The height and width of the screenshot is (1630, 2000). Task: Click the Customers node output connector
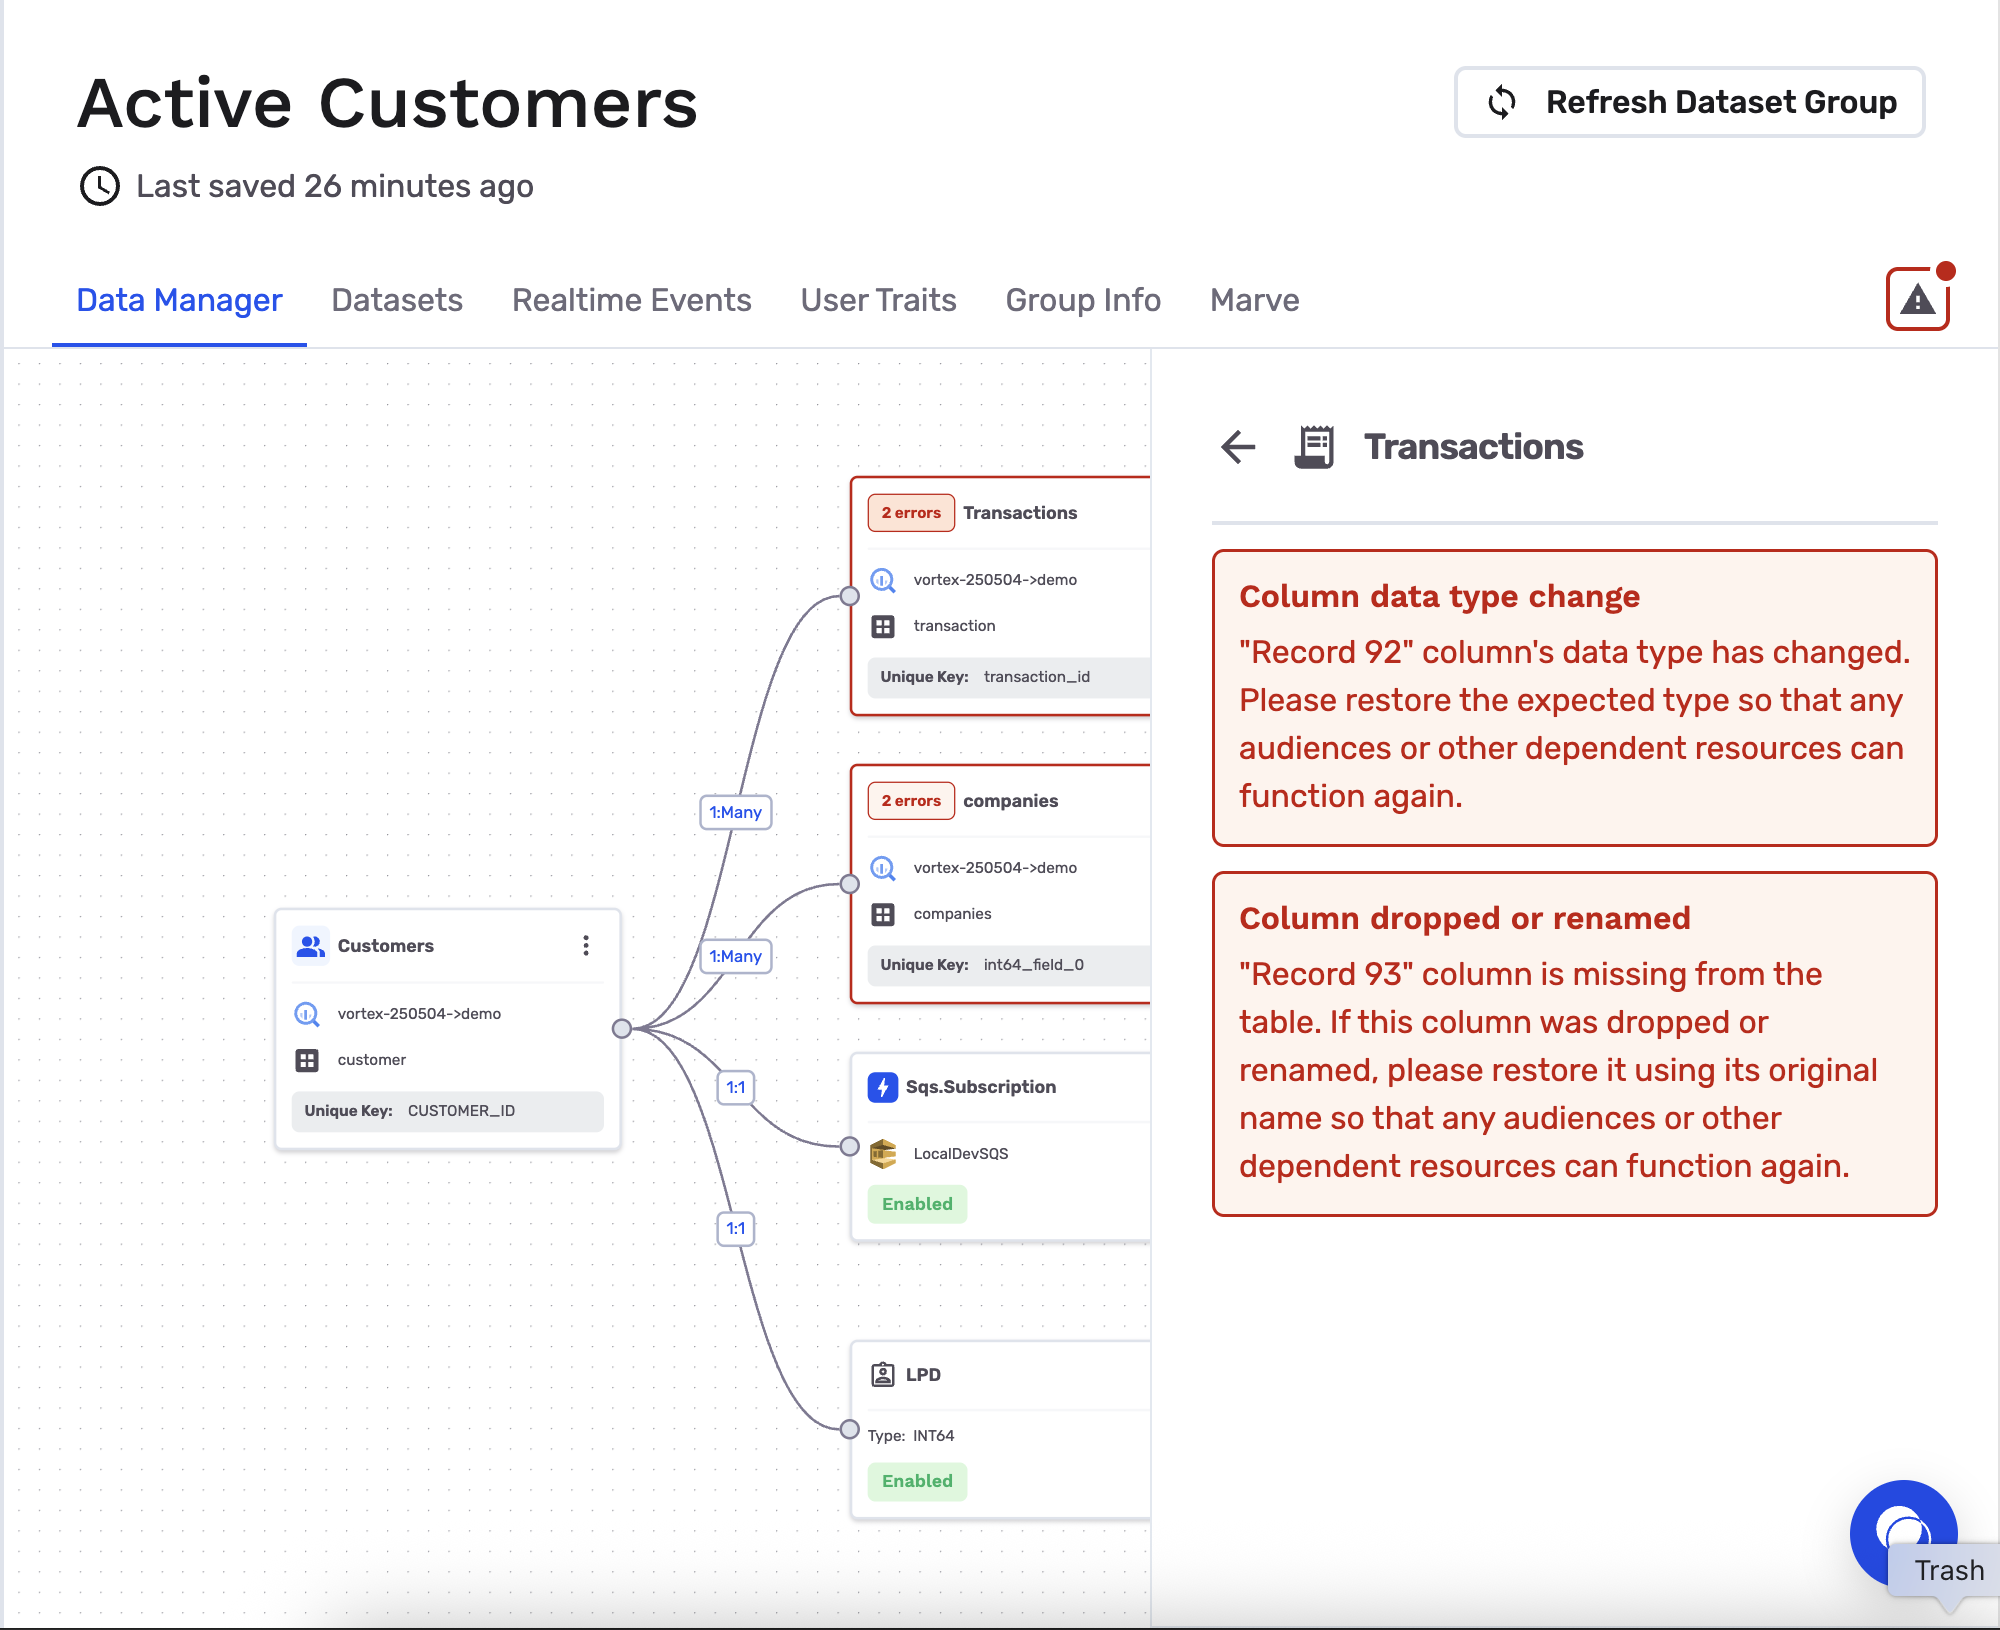coord(622,1028)
